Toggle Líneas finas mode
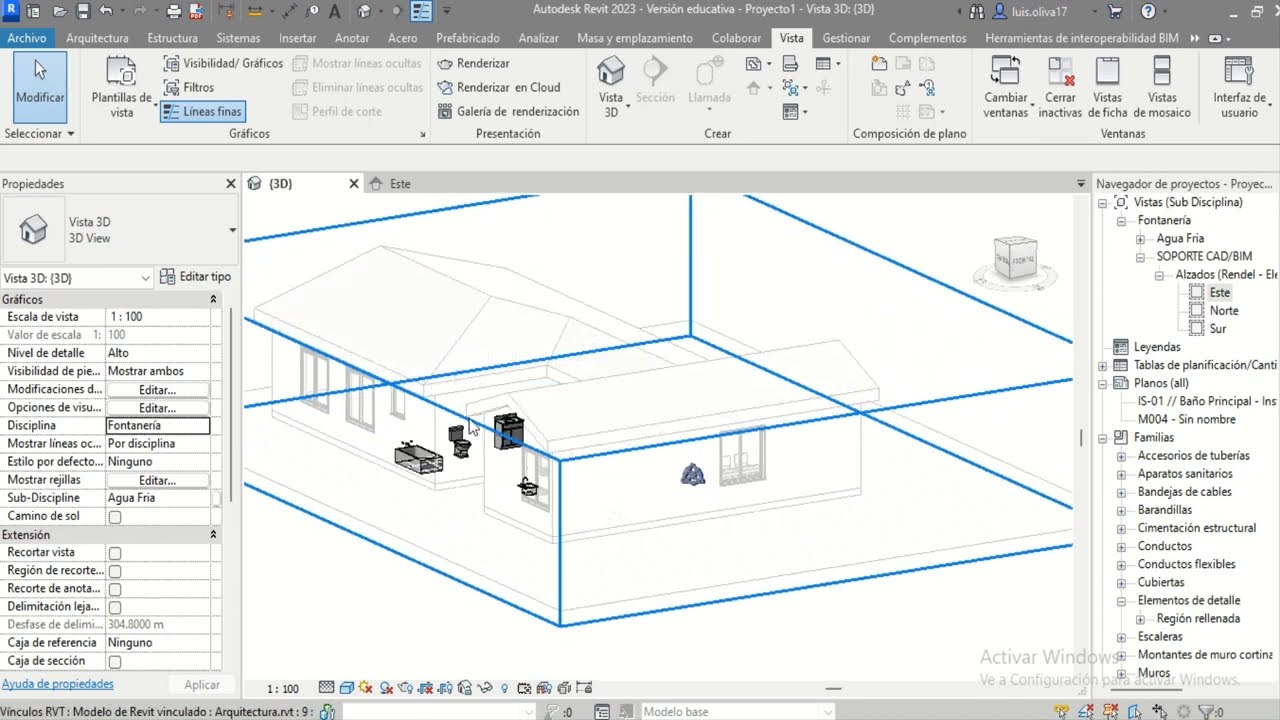 (x=202, y=112)
